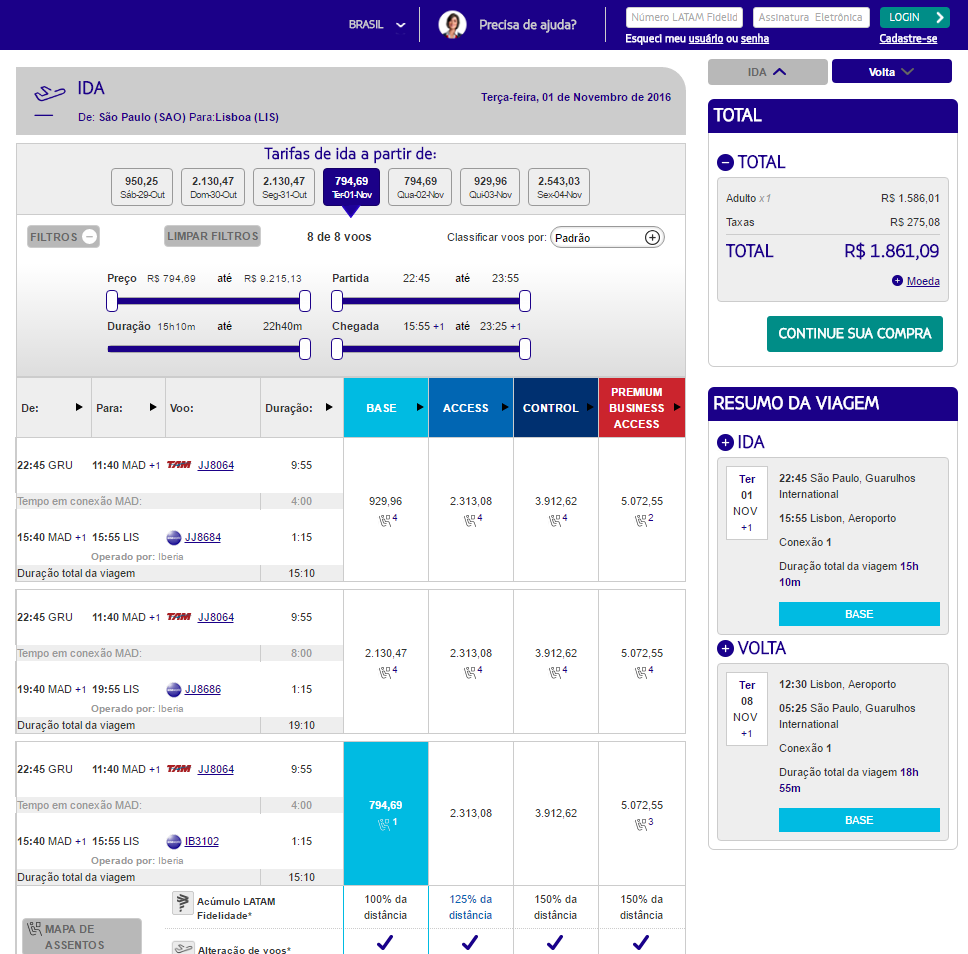Image resolution: width=968 pixels, height=954 pixels.
Task: Select the Seg-31-Out fare date
Action: [284, 187]
